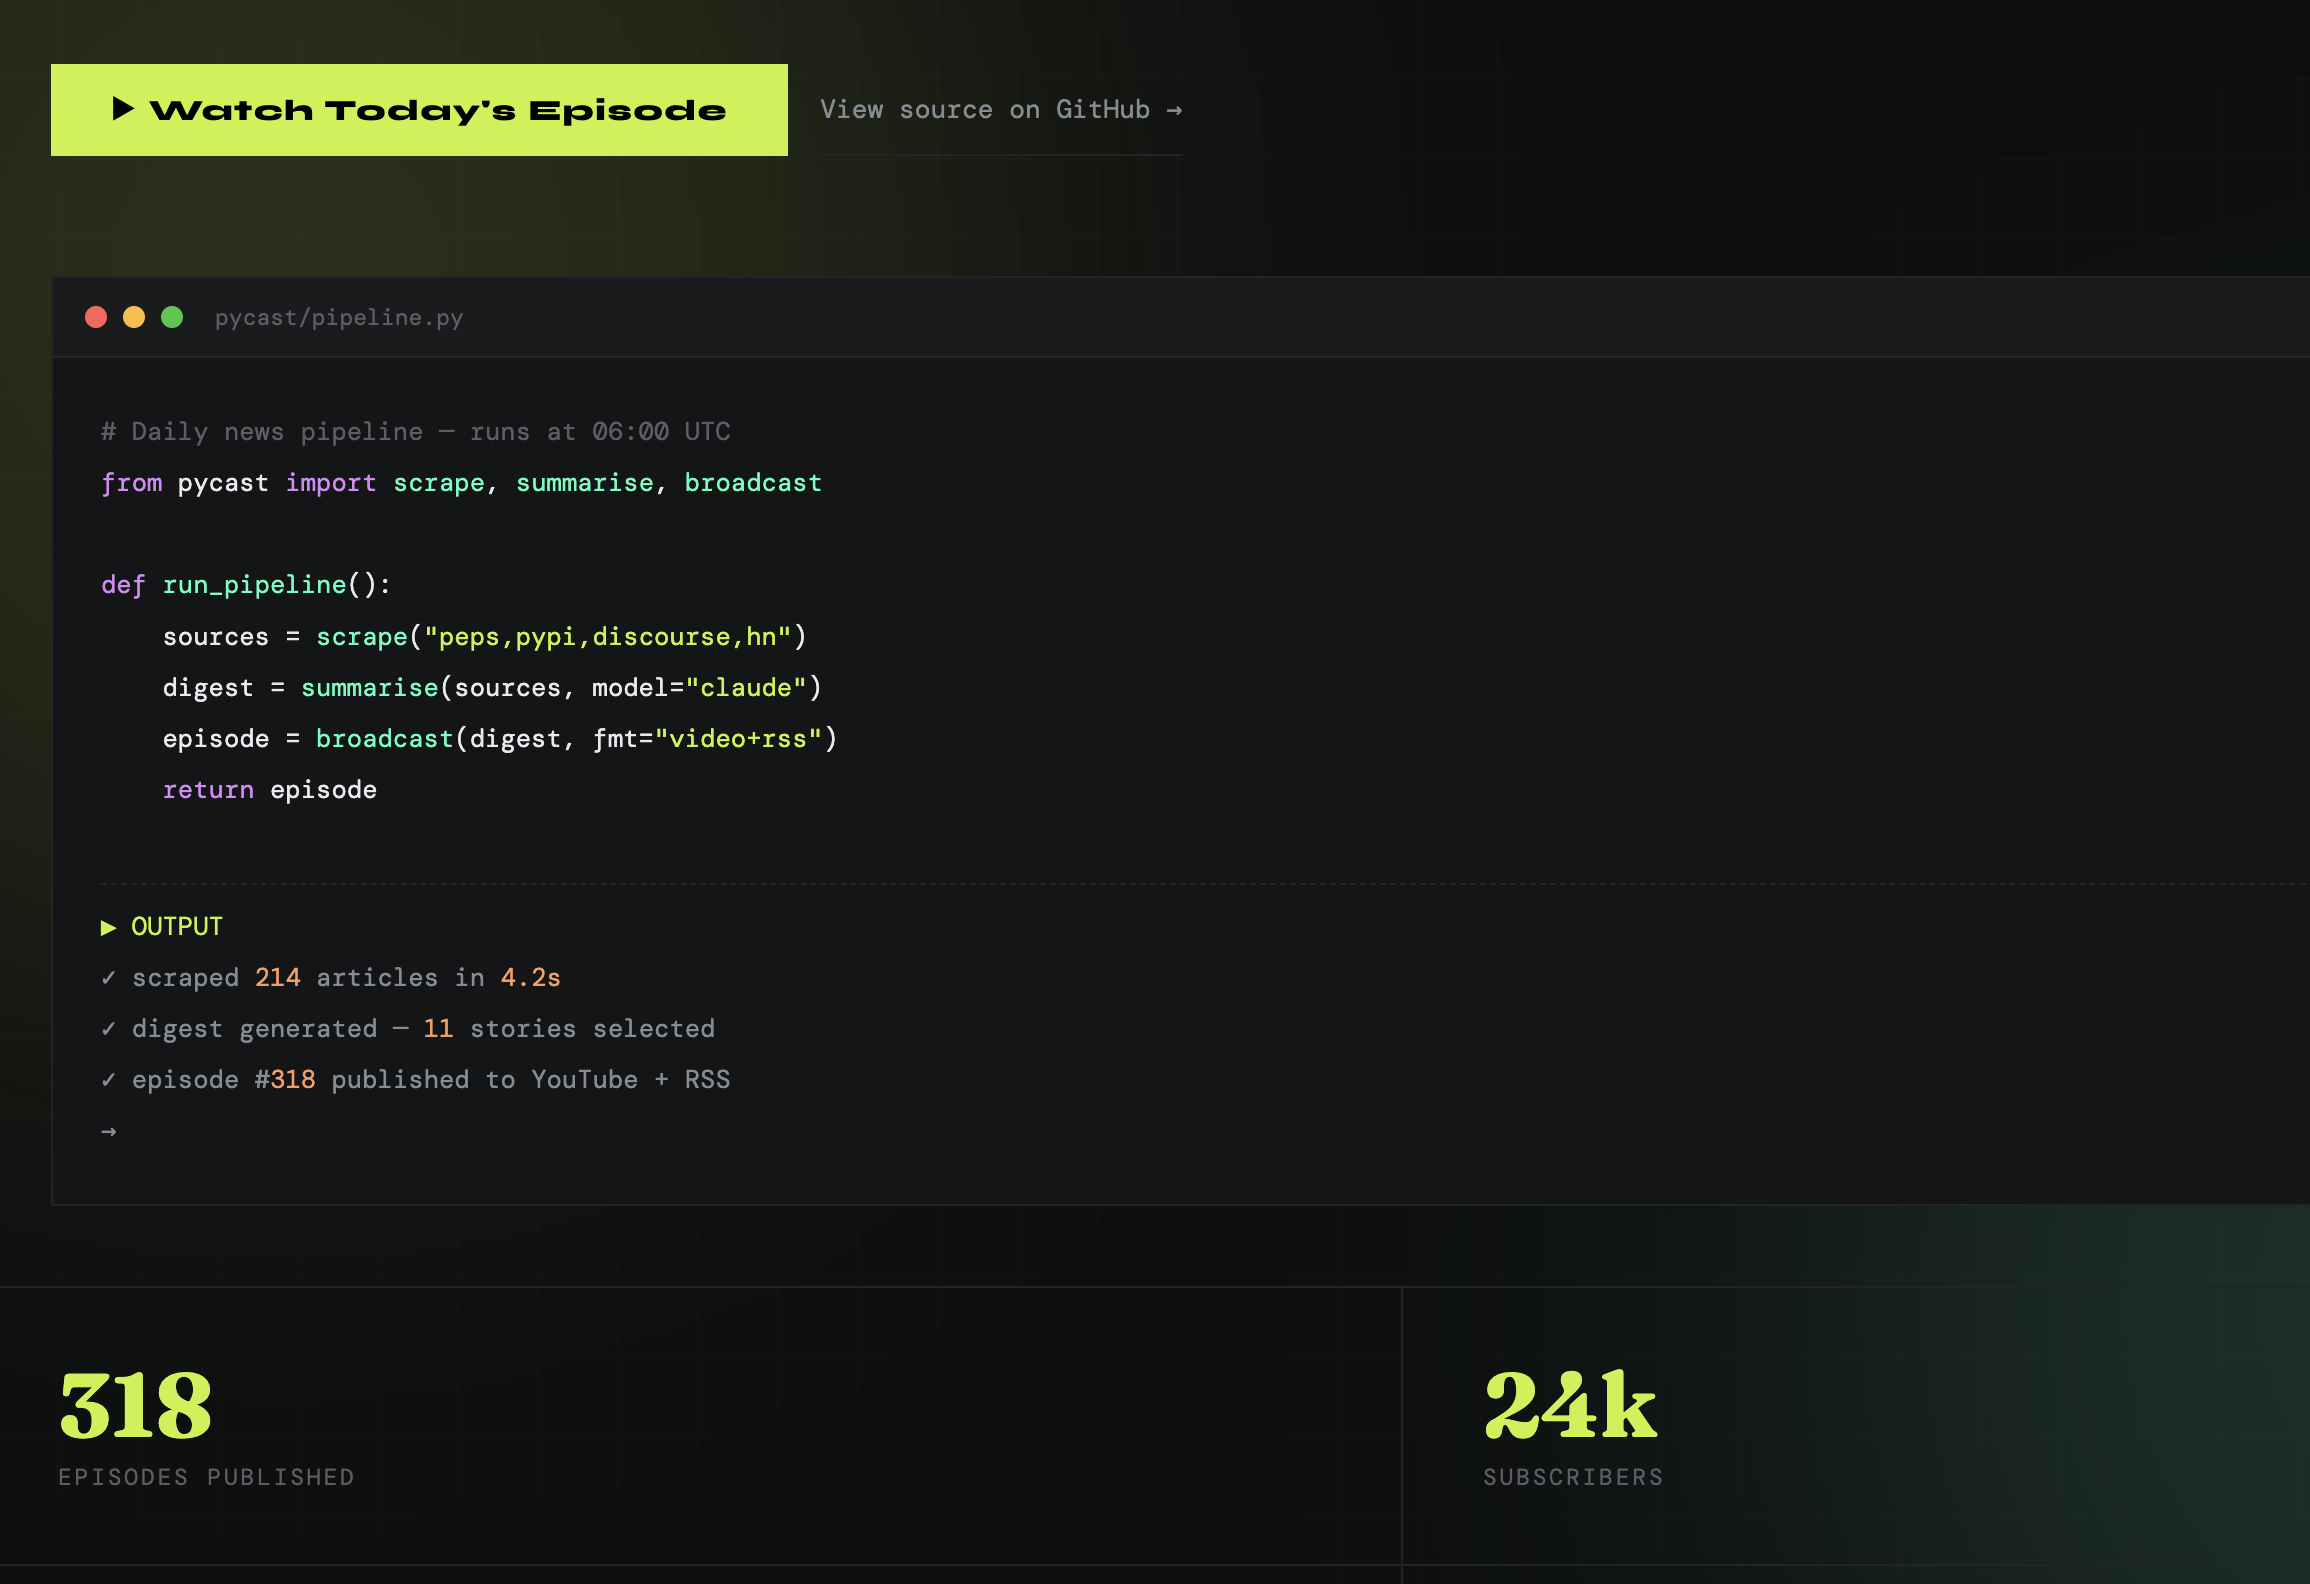Click the 'from pycast import' code line

(461, 483)
